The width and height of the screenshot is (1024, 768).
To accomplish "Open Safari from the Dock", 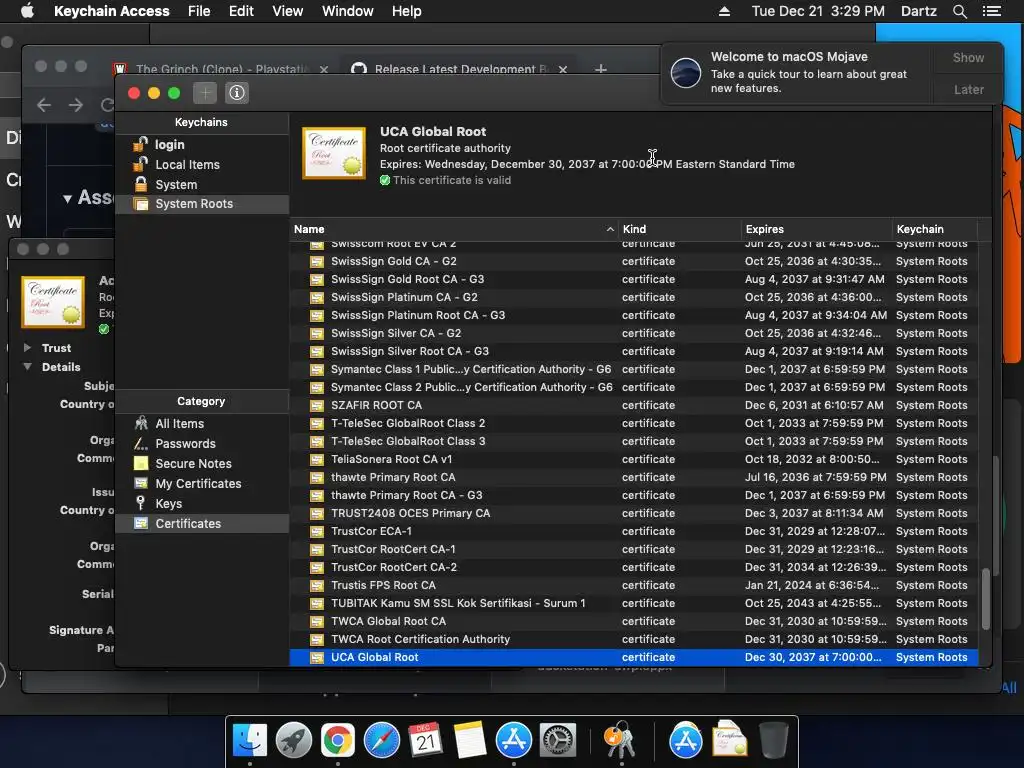I will 381,740.
